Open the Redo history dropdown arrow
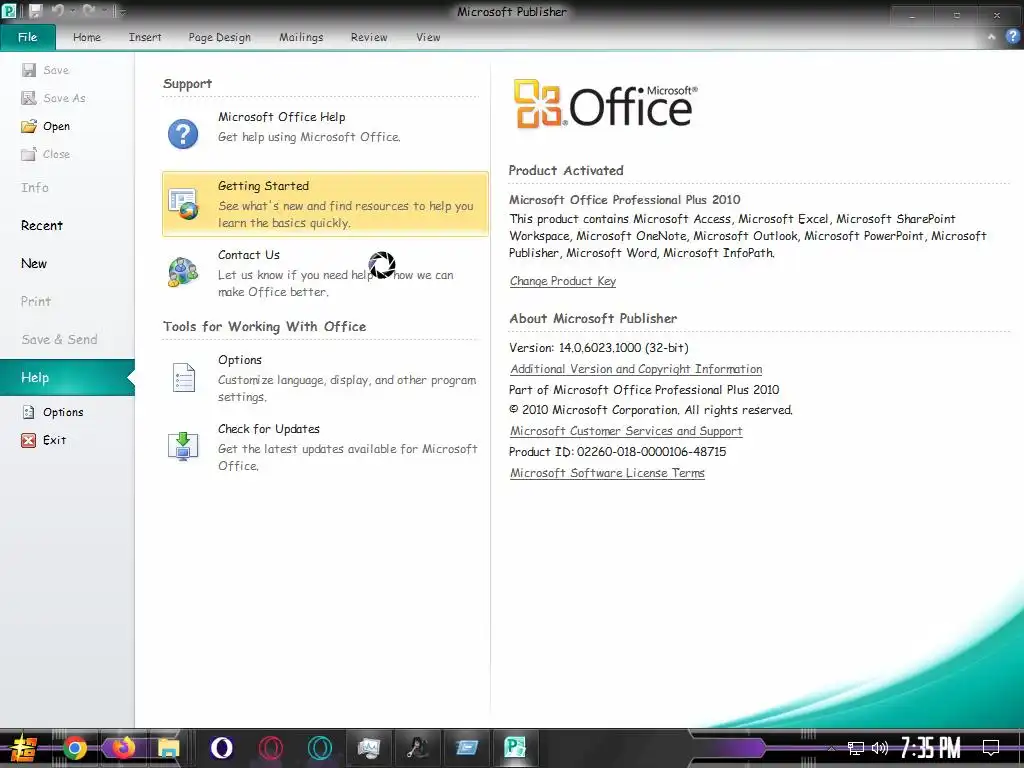1024x768 pixels. click(x=103, y=12)
